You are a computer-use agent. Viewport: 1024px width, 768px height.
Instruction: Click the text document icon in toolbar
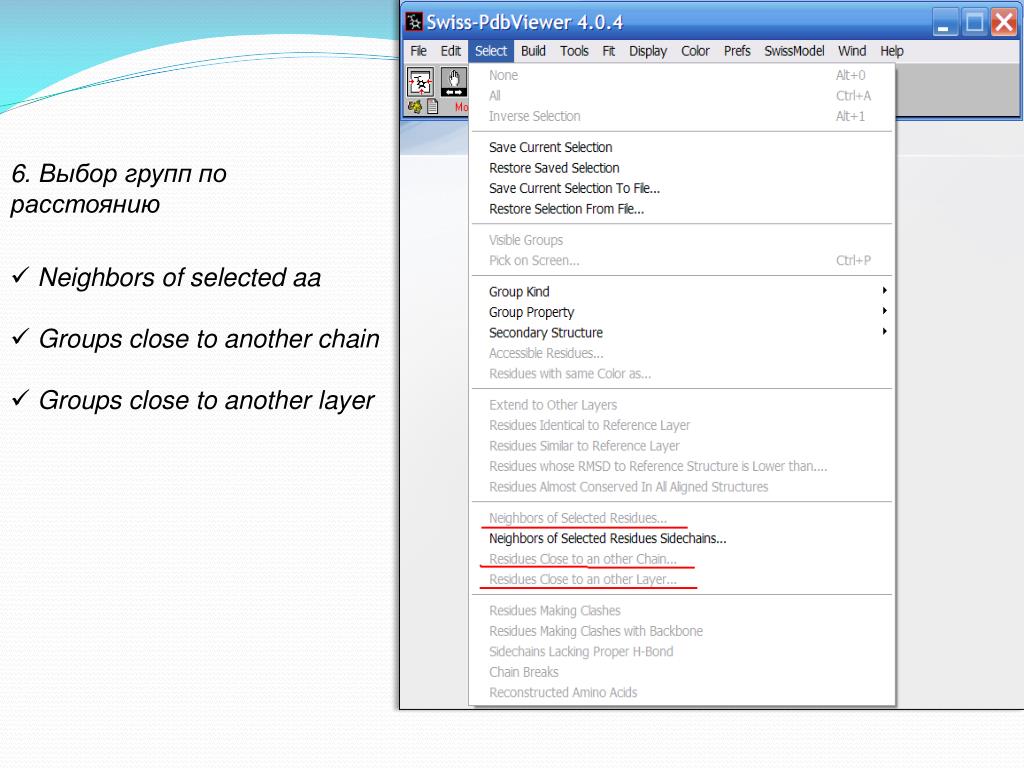click(432, 106)
